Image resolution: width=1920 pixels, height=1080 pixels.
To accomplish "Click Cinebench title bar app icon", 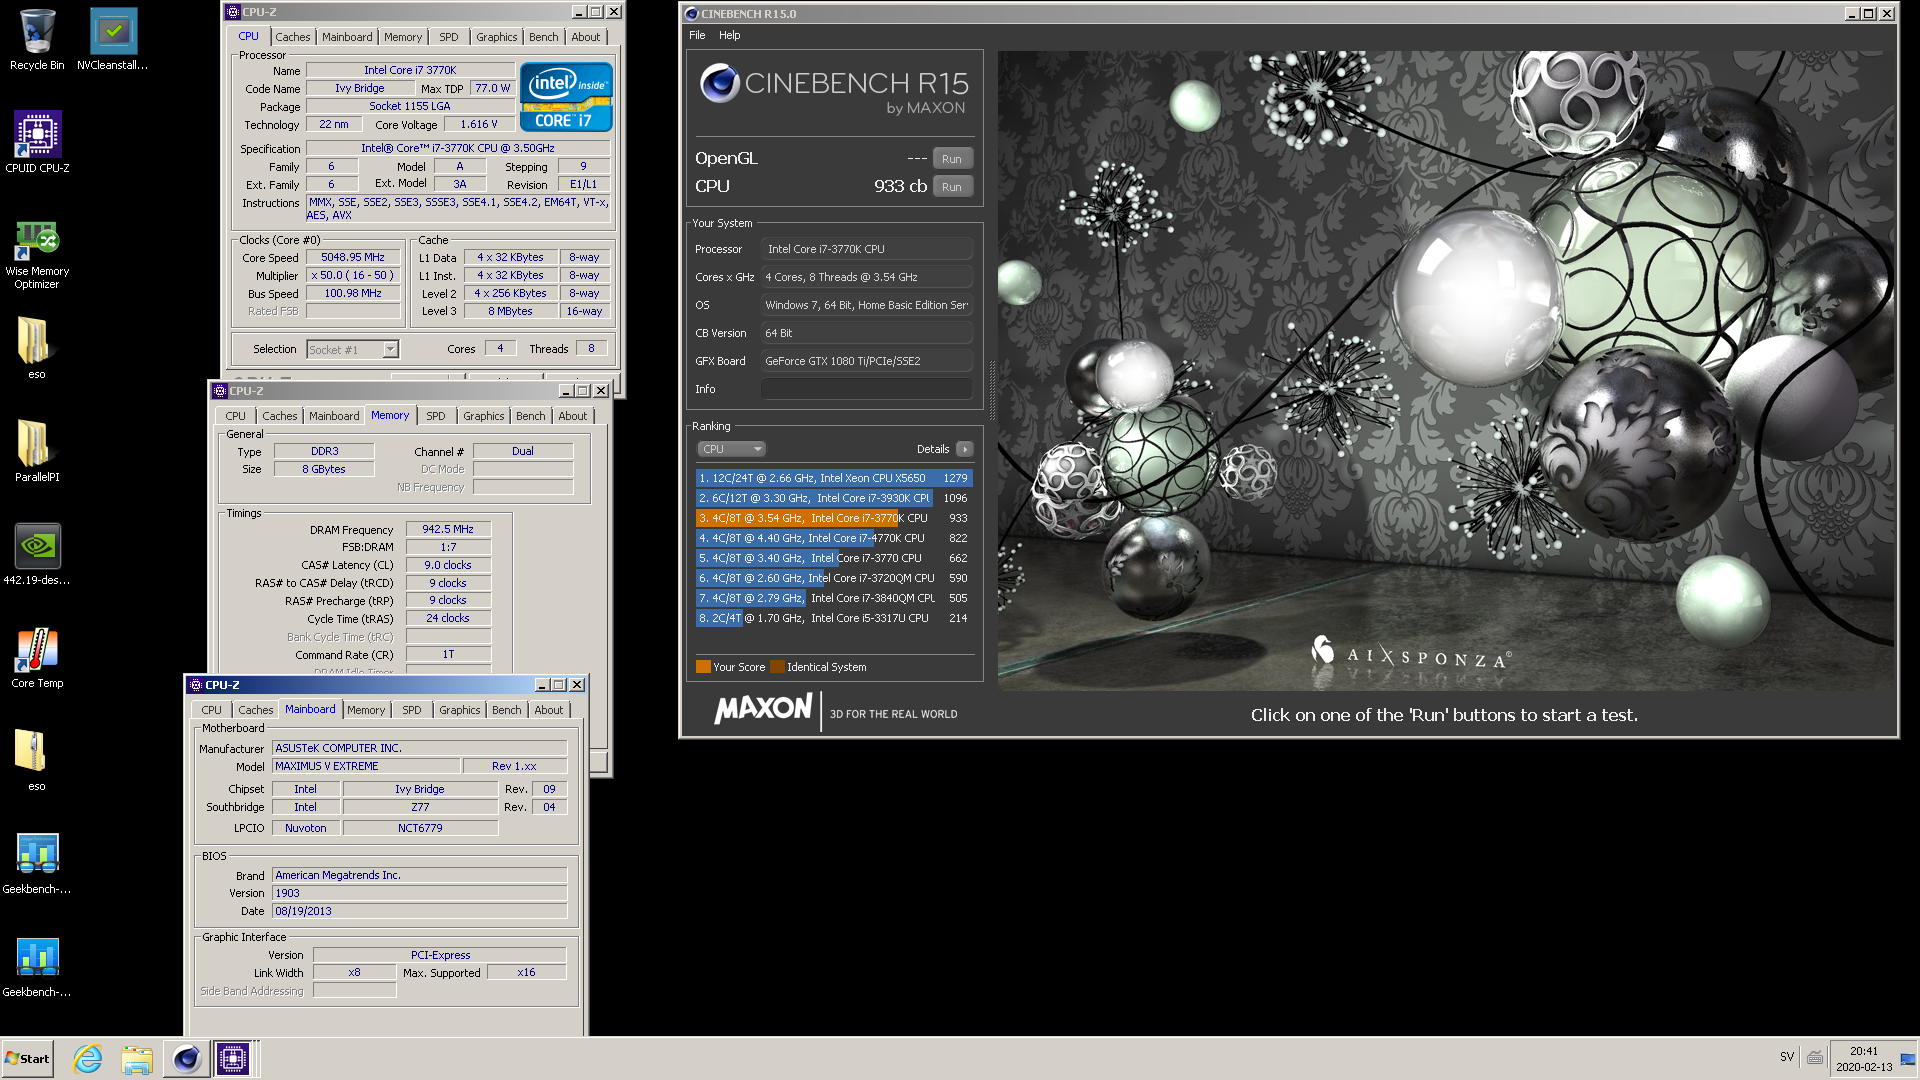I will [x=691, y=14].
